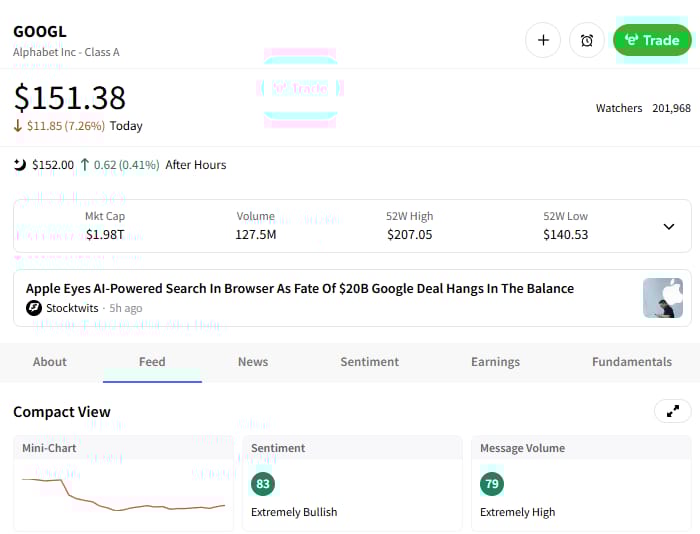Screen dimensions: 700x534
Task: Click the plus add-to-watchlist icon
Action: 543,40
